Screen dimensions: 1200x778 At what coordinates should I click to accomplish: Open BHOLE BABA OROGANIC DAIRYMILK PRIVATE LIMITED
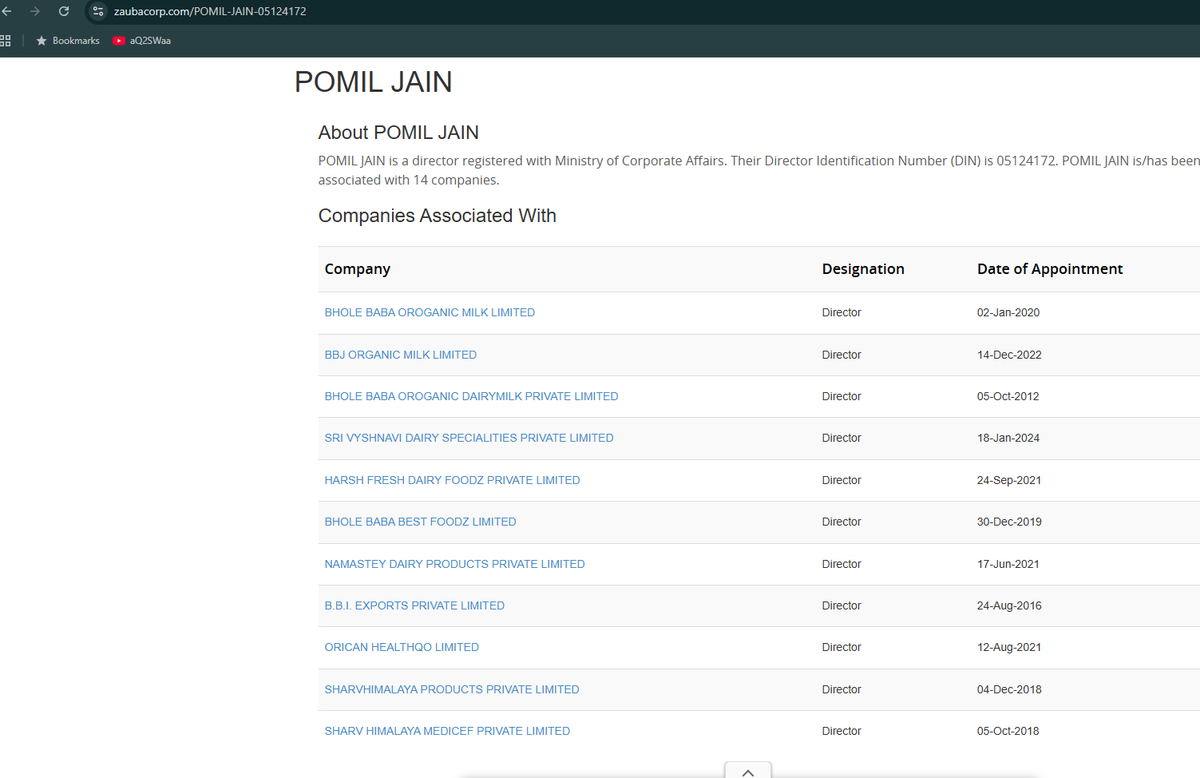click(471, 397)
